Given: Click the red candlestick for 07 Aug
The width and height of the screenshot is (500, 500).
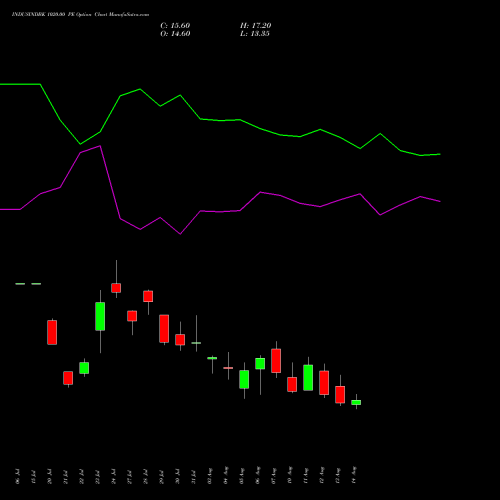Looking at the screenshot, I should 276,361.
